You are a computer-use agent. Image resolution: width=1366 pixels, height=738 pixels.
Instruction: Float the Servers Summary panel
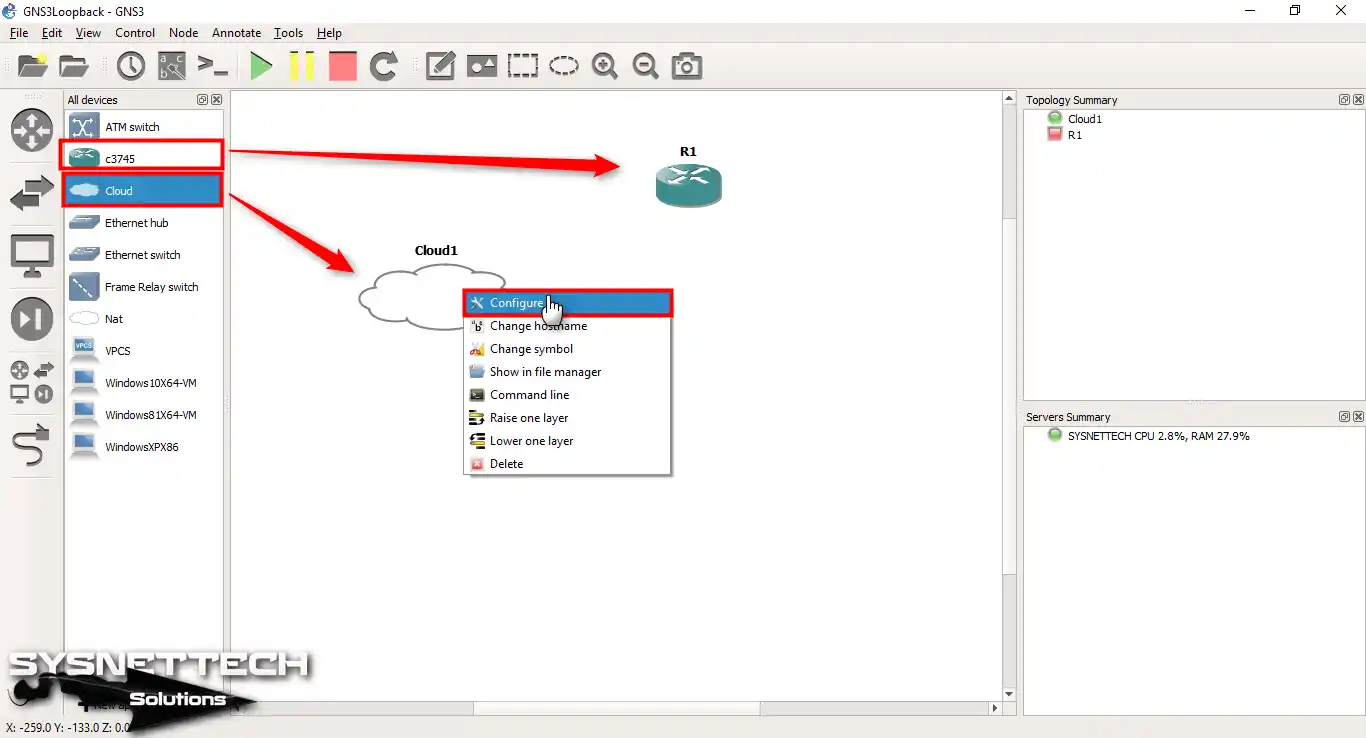[1344, 417]
